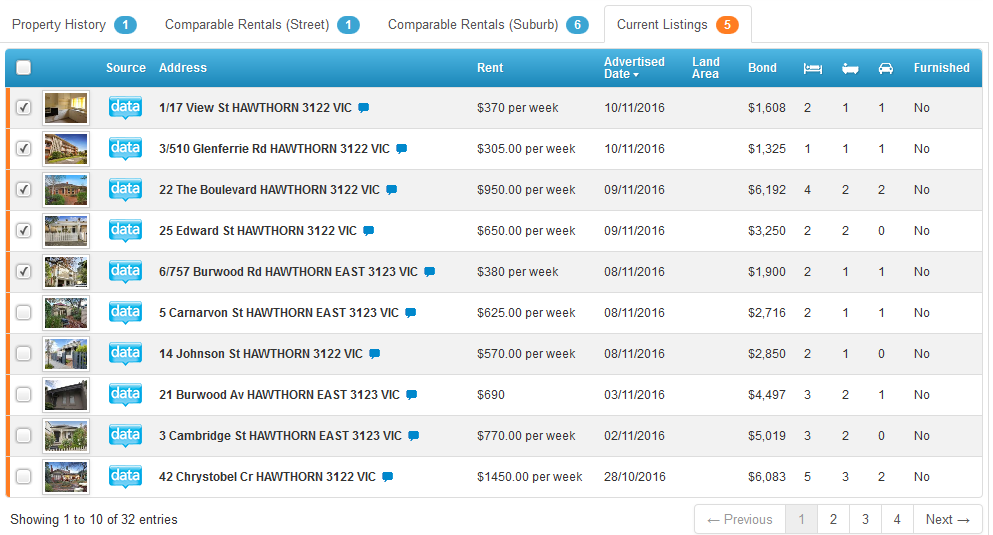Click the 3 Cambridge St HAWTHORN EAST address

click(x=280, y=436)
